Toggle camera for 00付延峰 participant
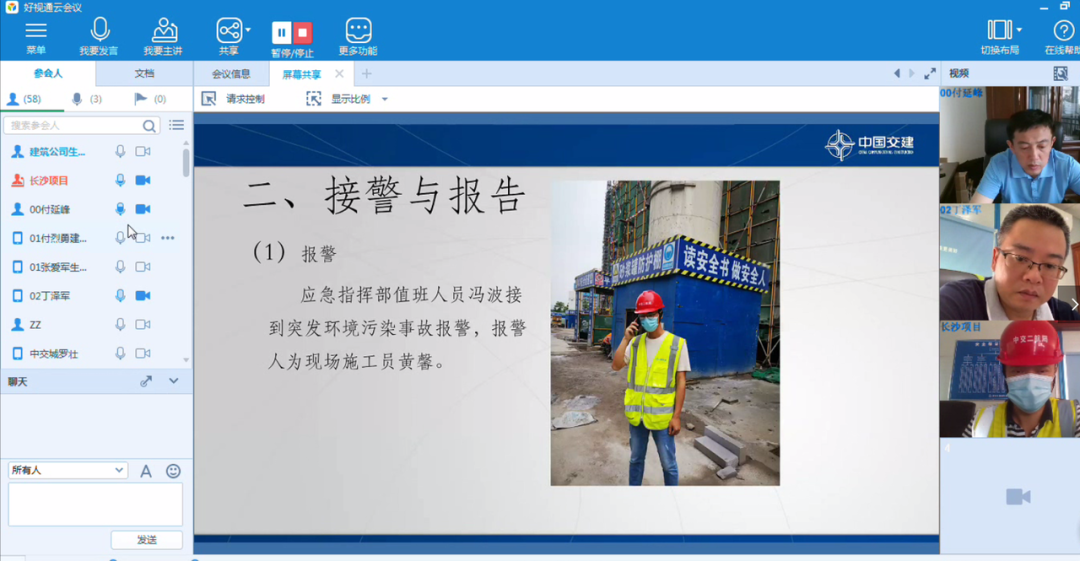The image size is (1080, 561). tap(143, 209)
